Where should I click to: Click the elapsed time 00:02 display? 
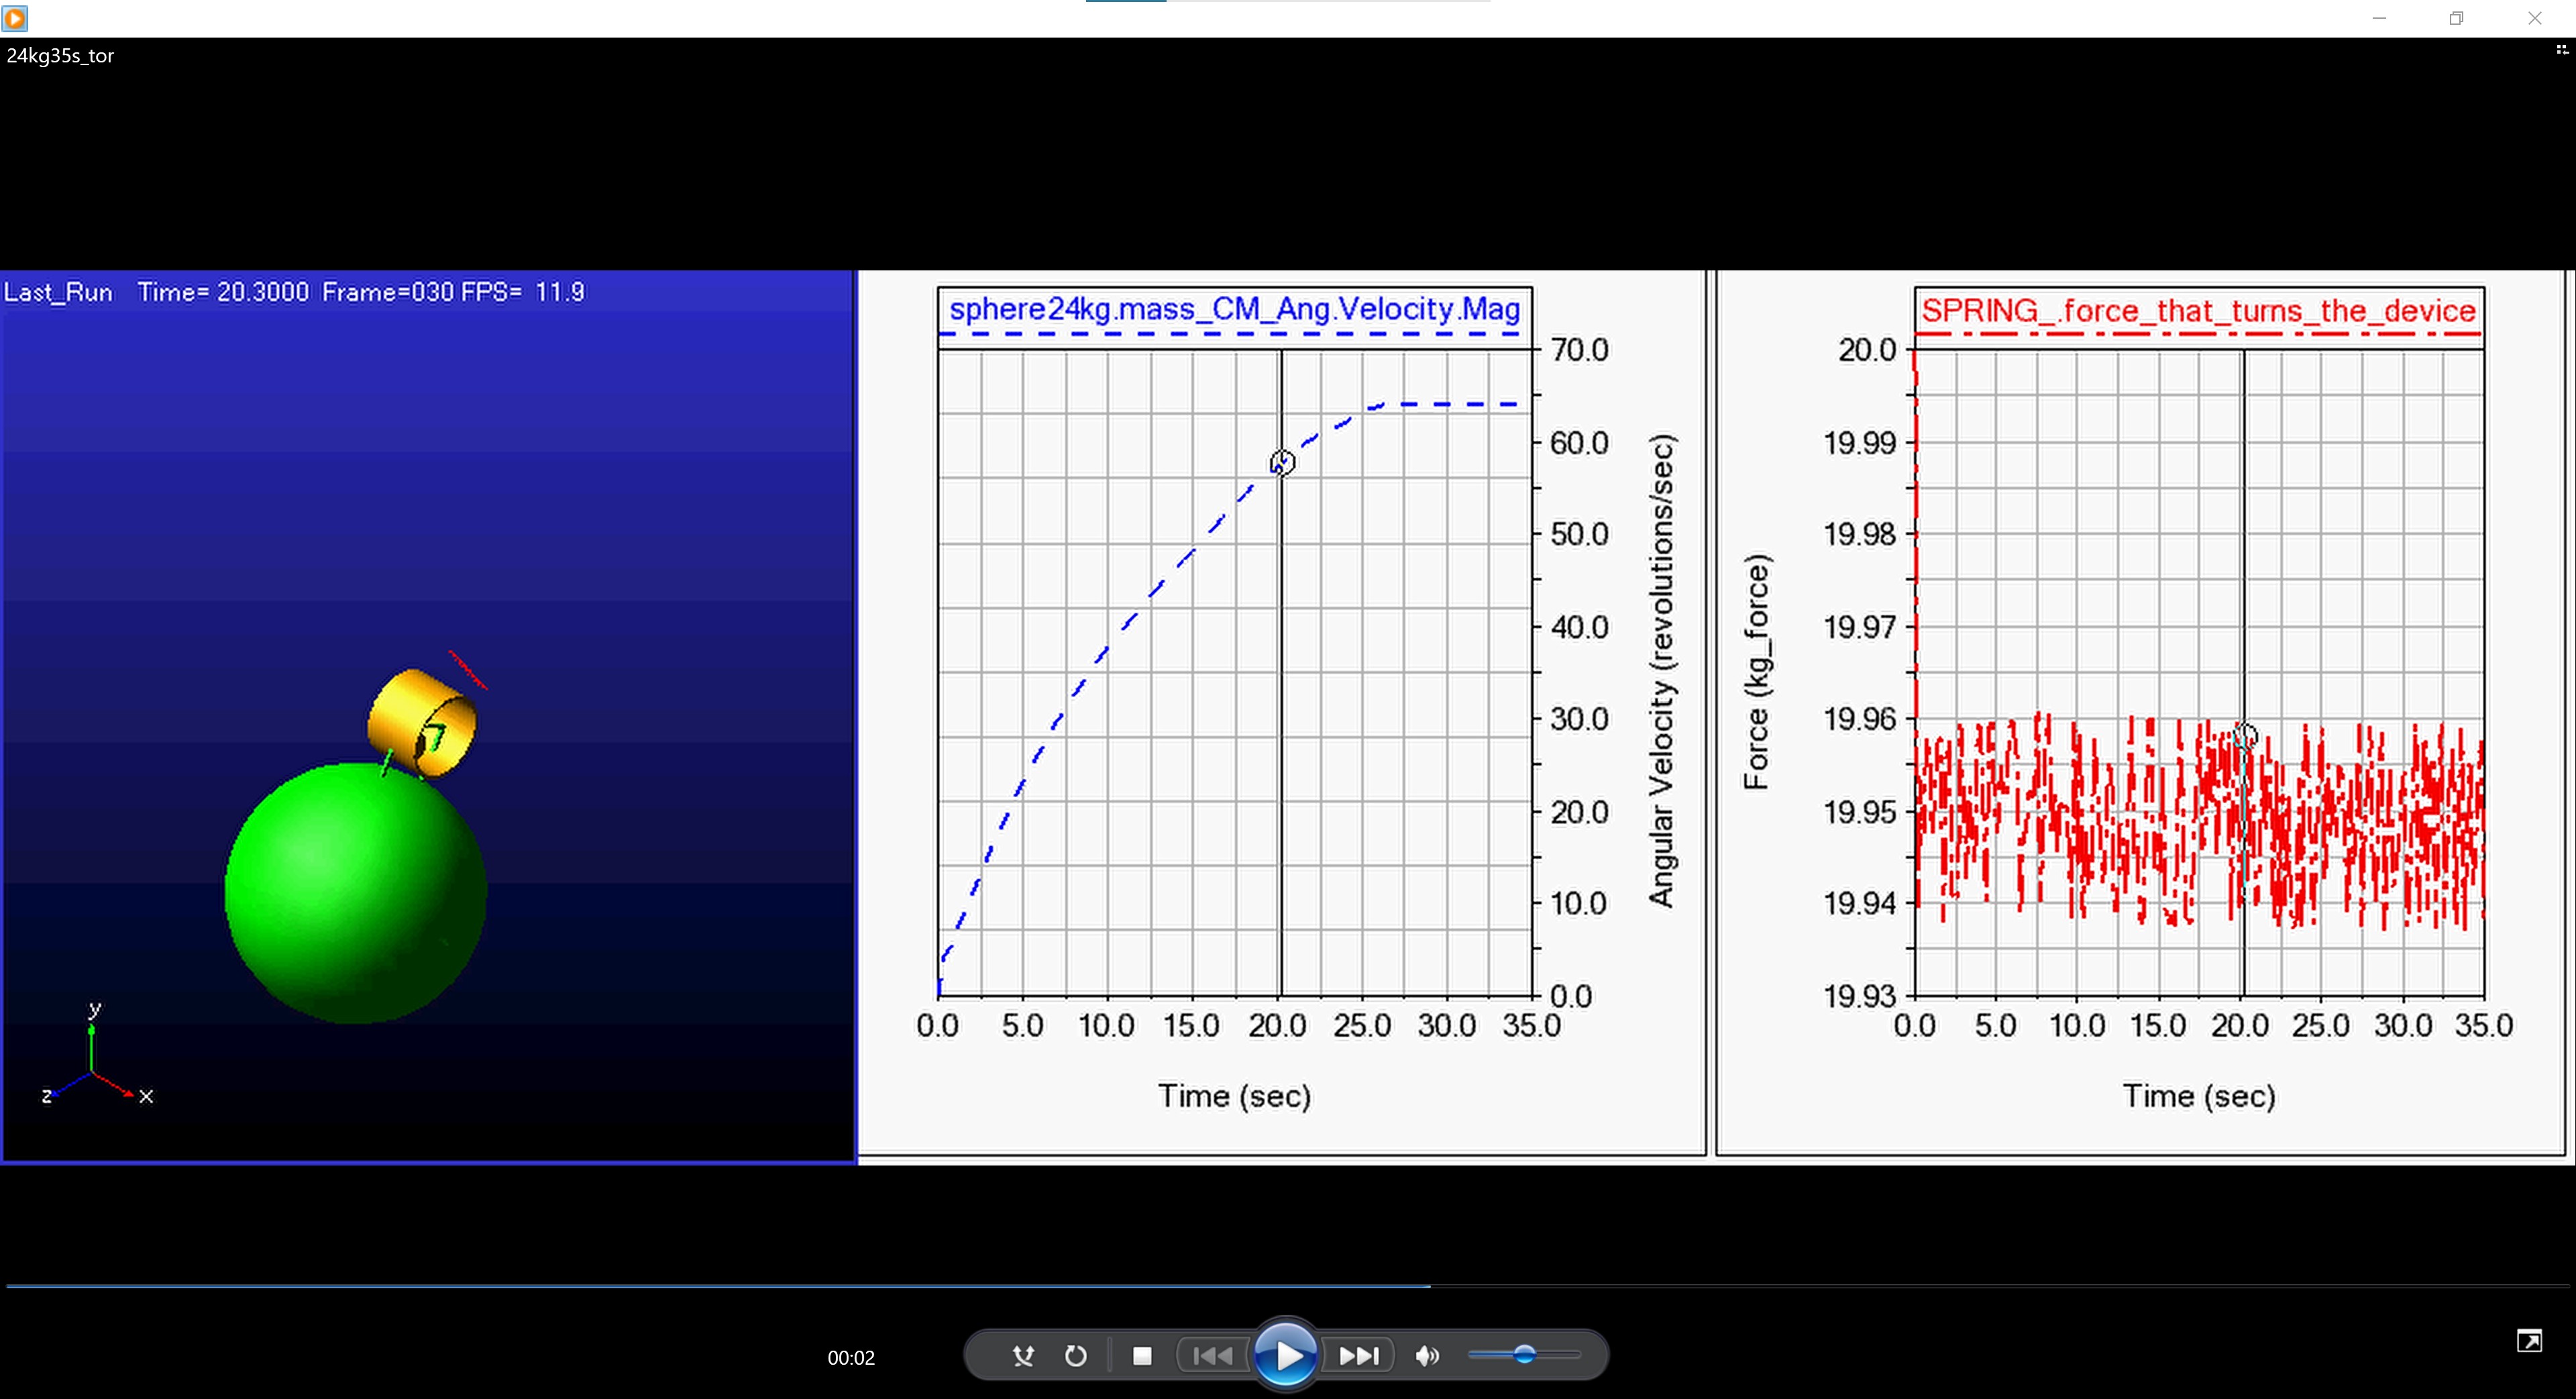851,1357
